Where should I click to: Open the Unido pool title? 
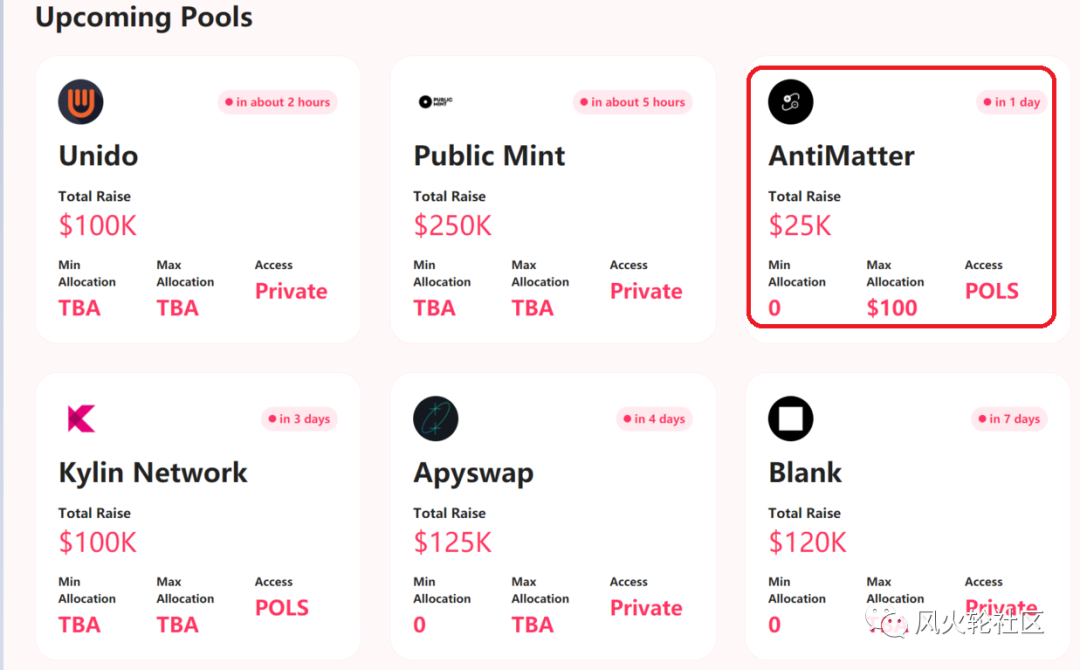pyautogui.click(x=98, y=156)
